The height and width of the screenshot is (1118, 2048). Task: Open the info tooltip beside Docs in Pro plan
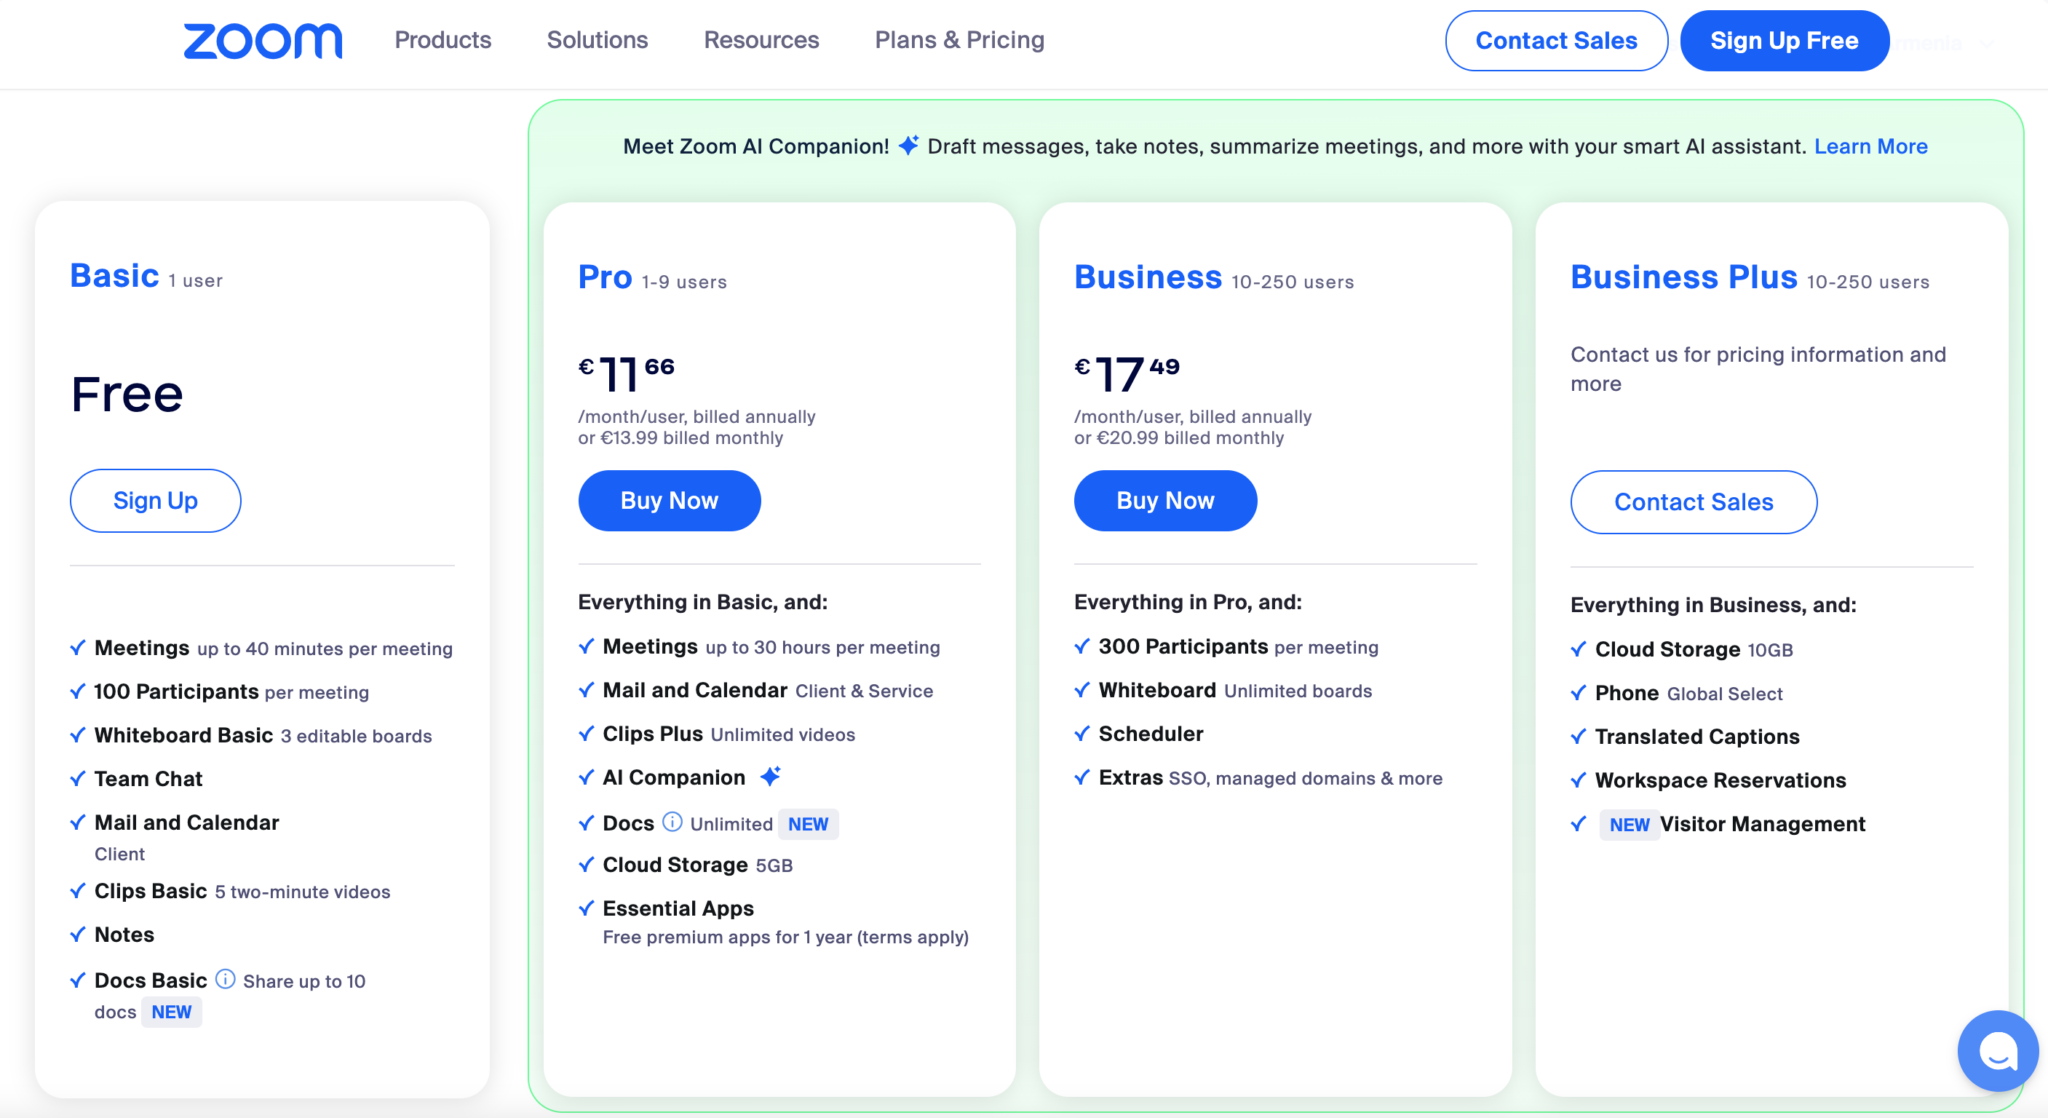670,822
